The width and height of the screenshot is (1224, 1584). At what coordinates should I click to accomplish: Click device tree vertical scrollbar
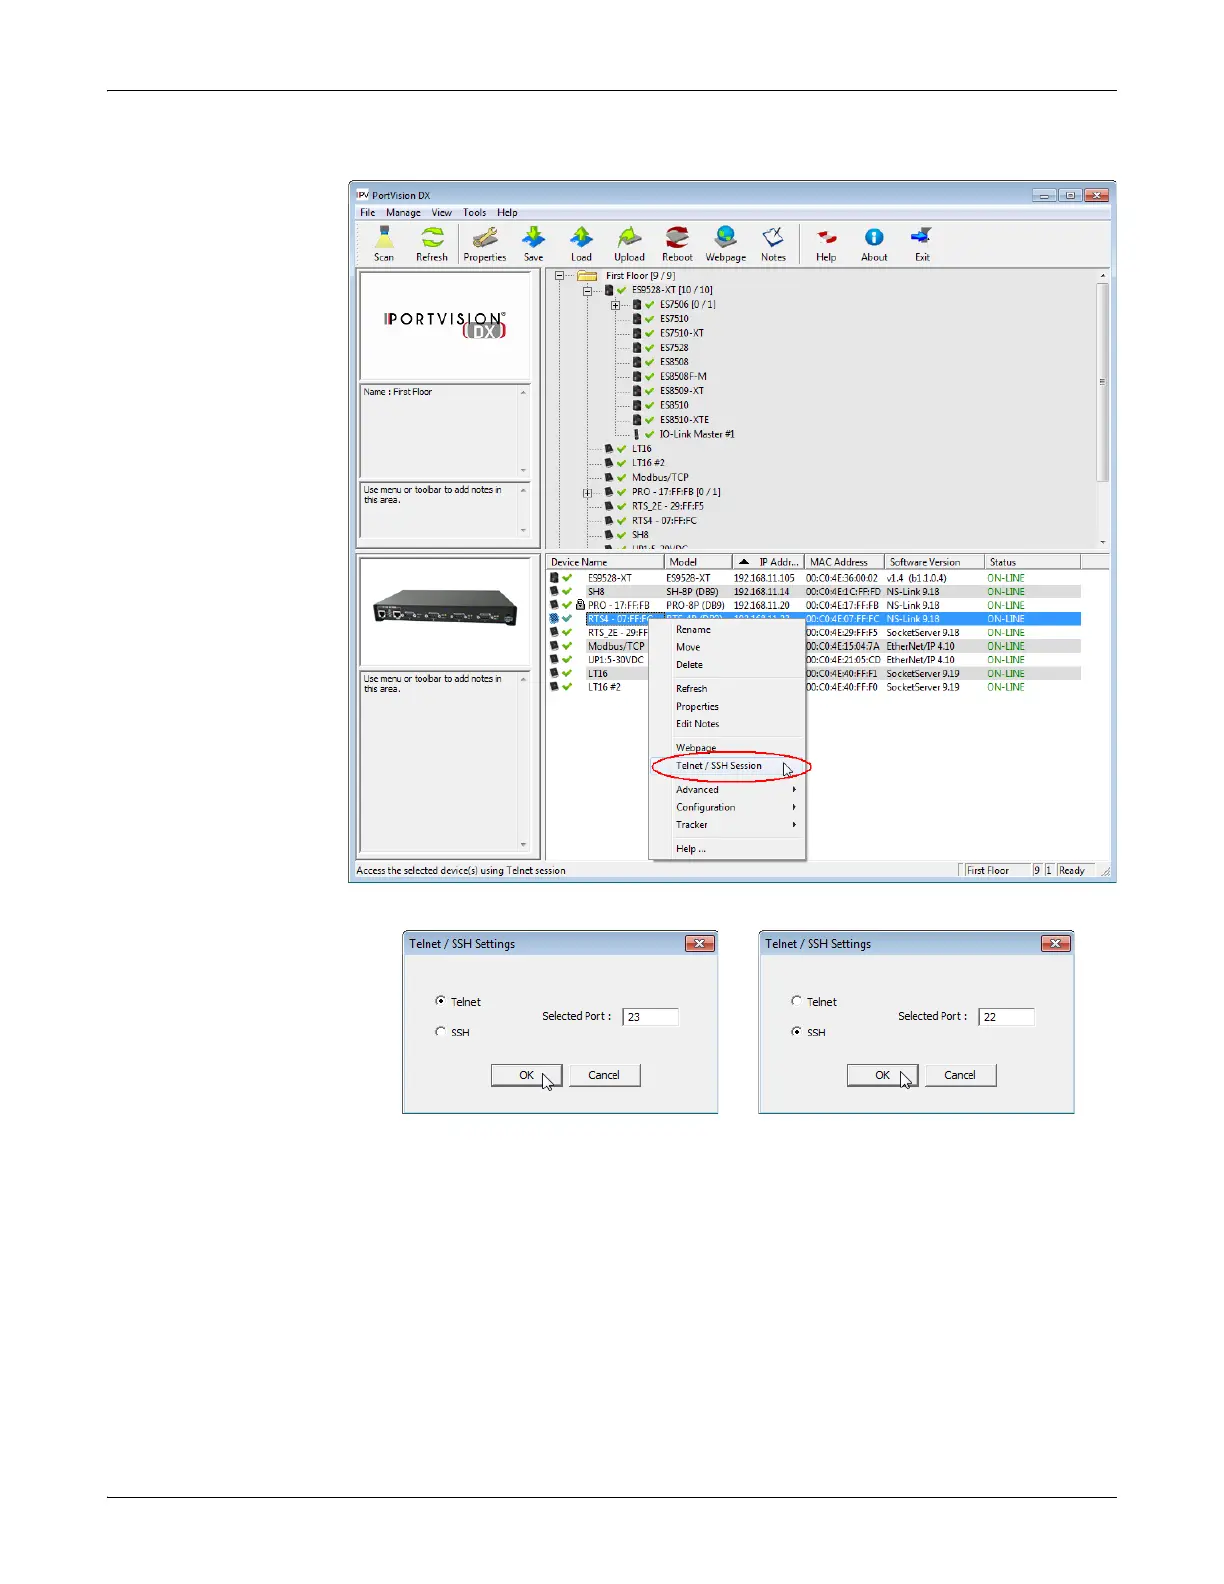pos(1103,408)
